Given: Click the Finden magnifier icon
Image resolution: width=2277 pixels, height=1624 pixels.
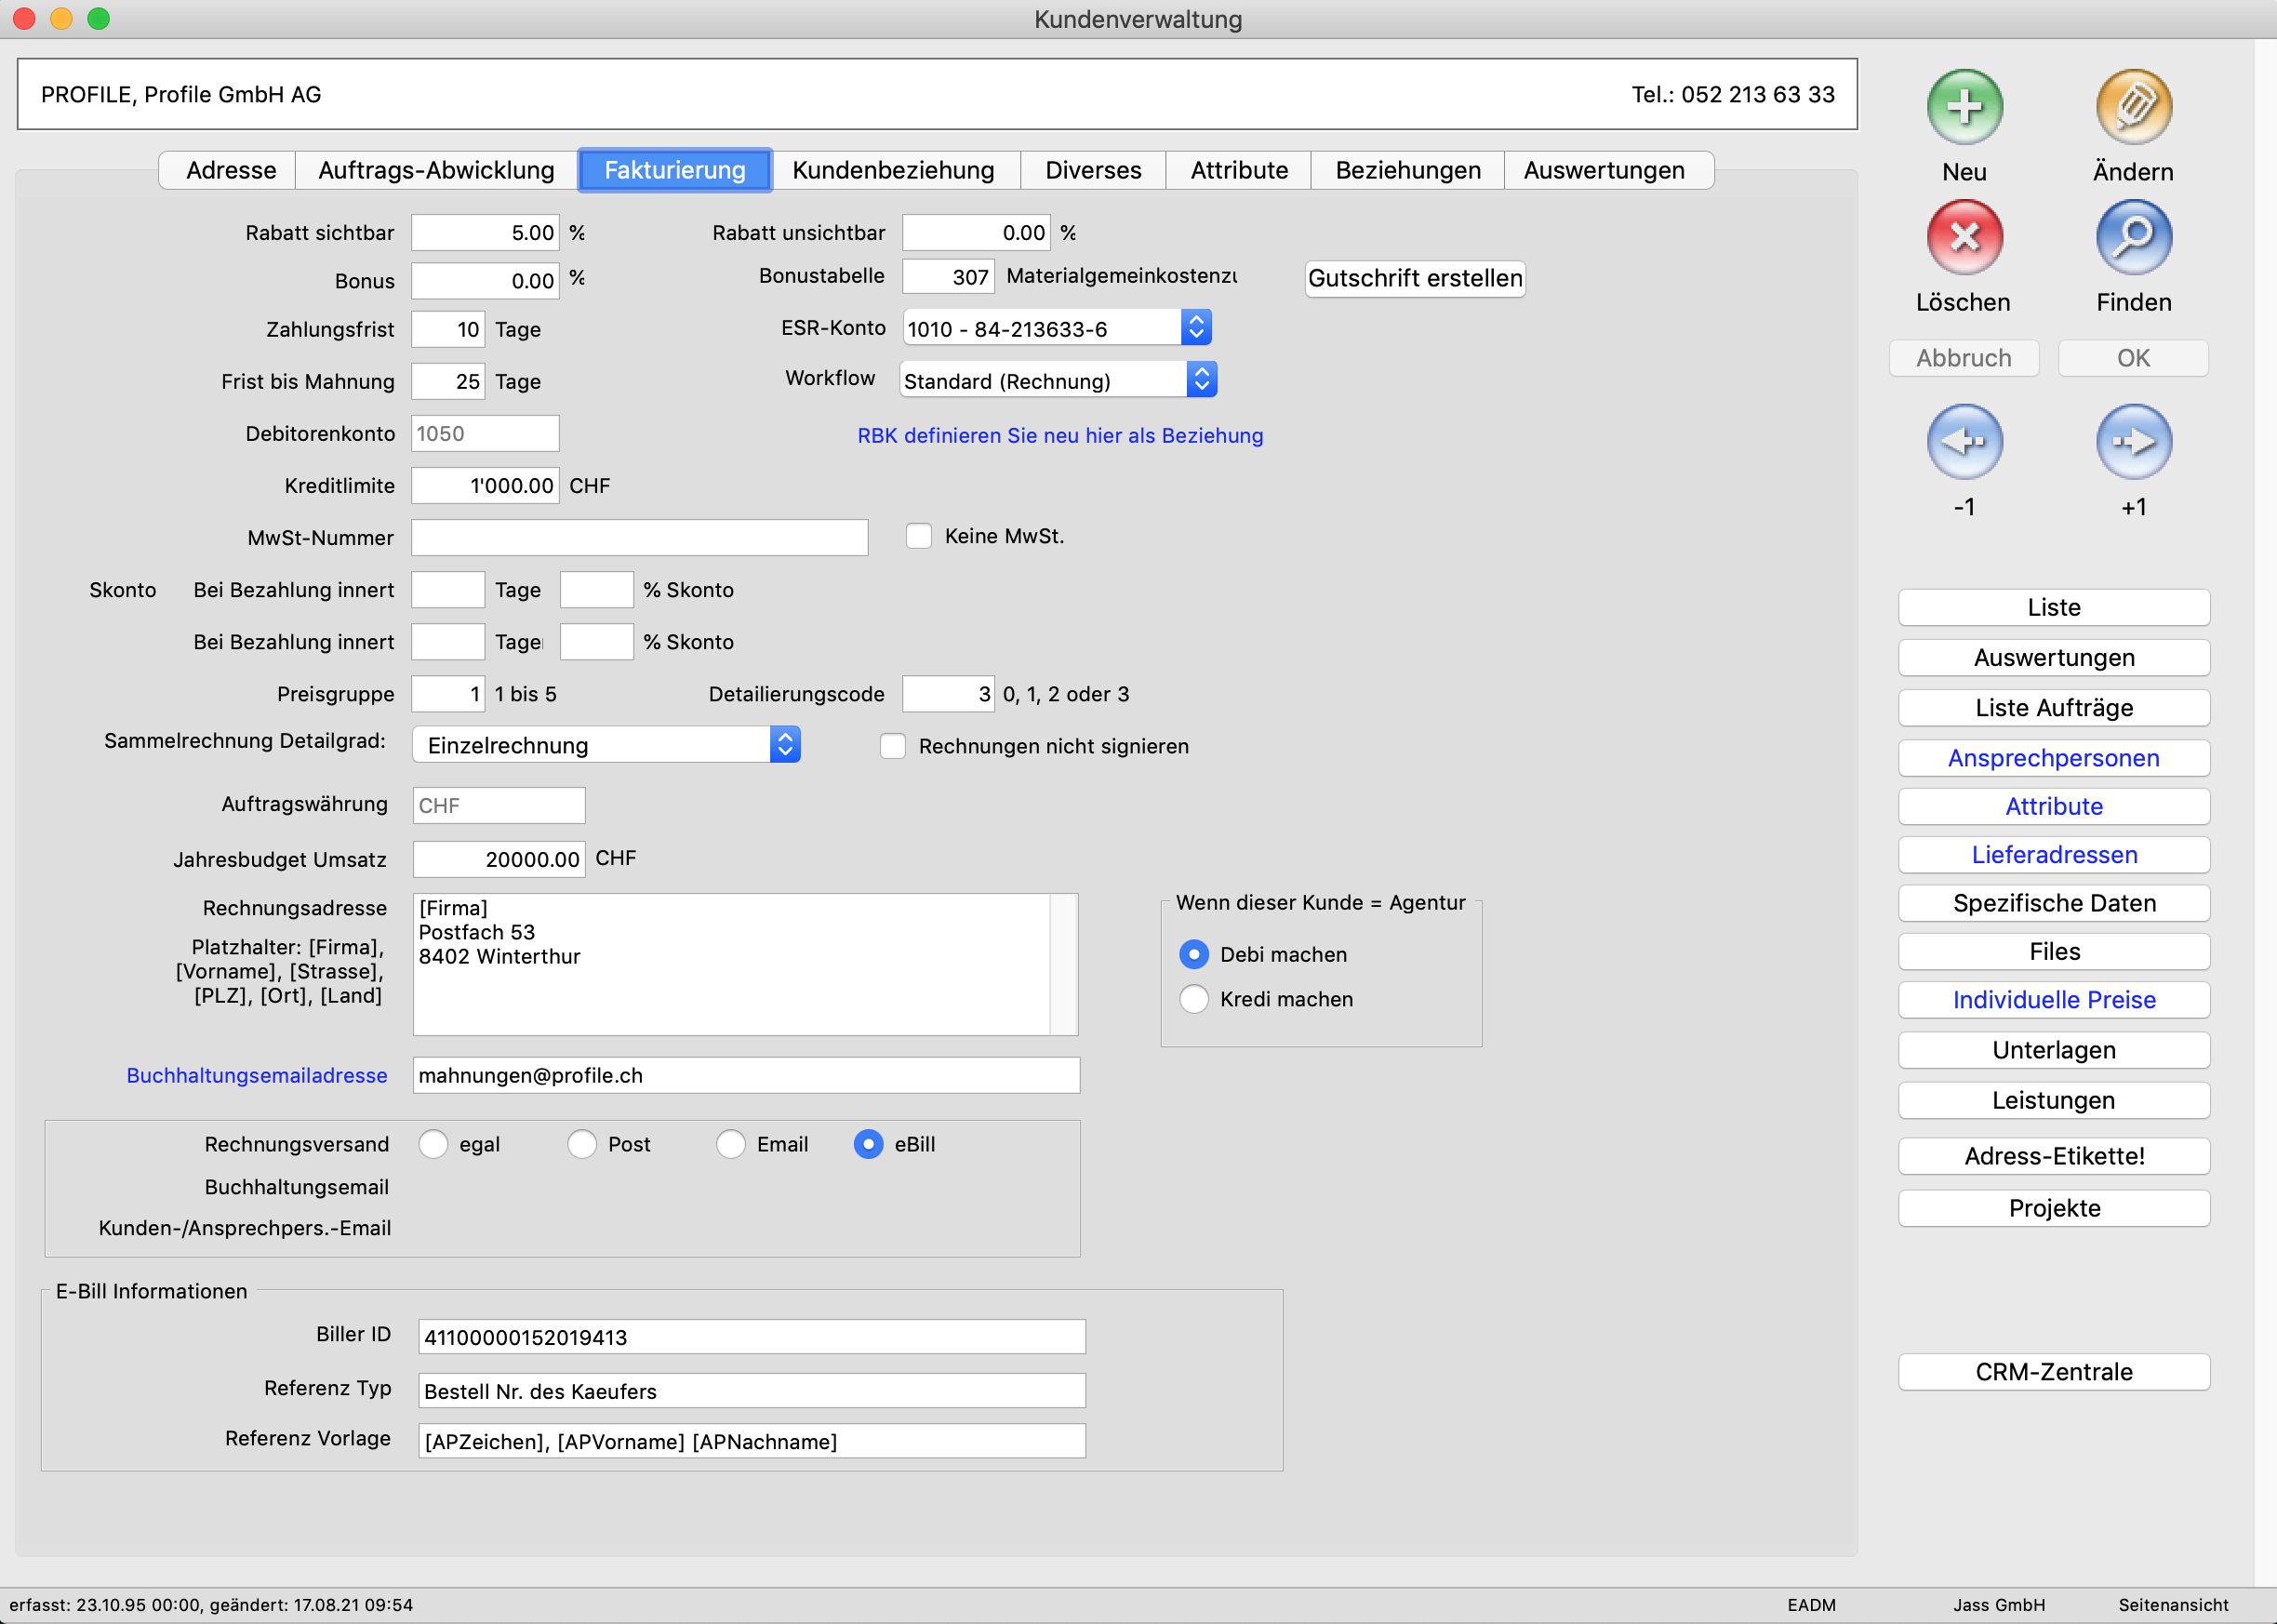Looking at the screenshot, I should pos(2133,237).
